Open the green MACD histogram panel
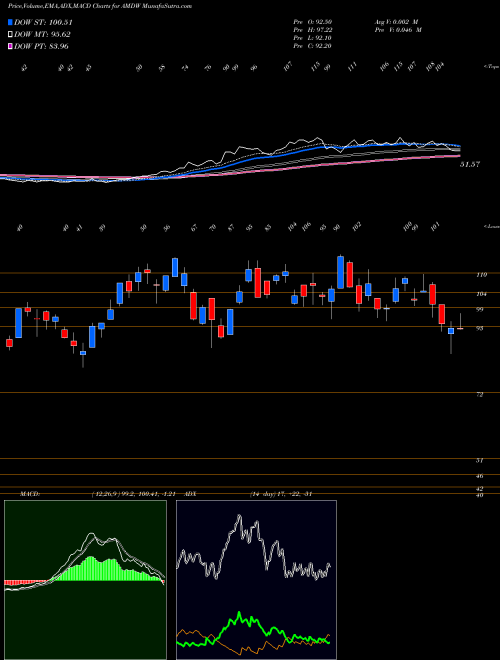 [85, 580]
